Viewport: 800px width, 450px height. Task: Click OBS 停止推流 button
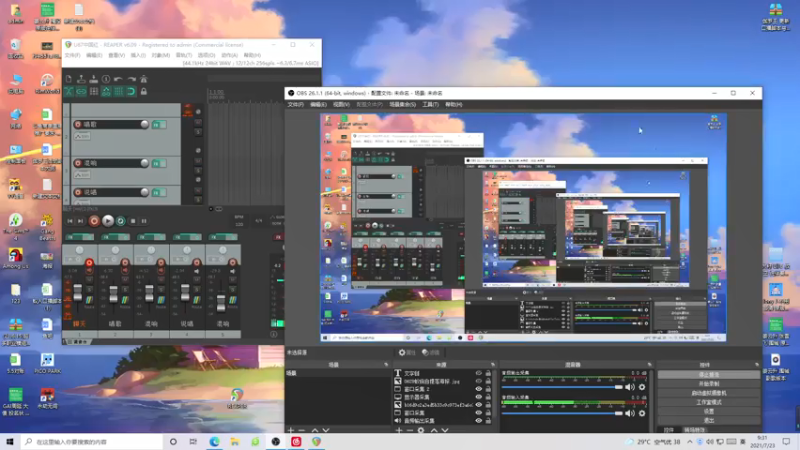coord(708,374)
